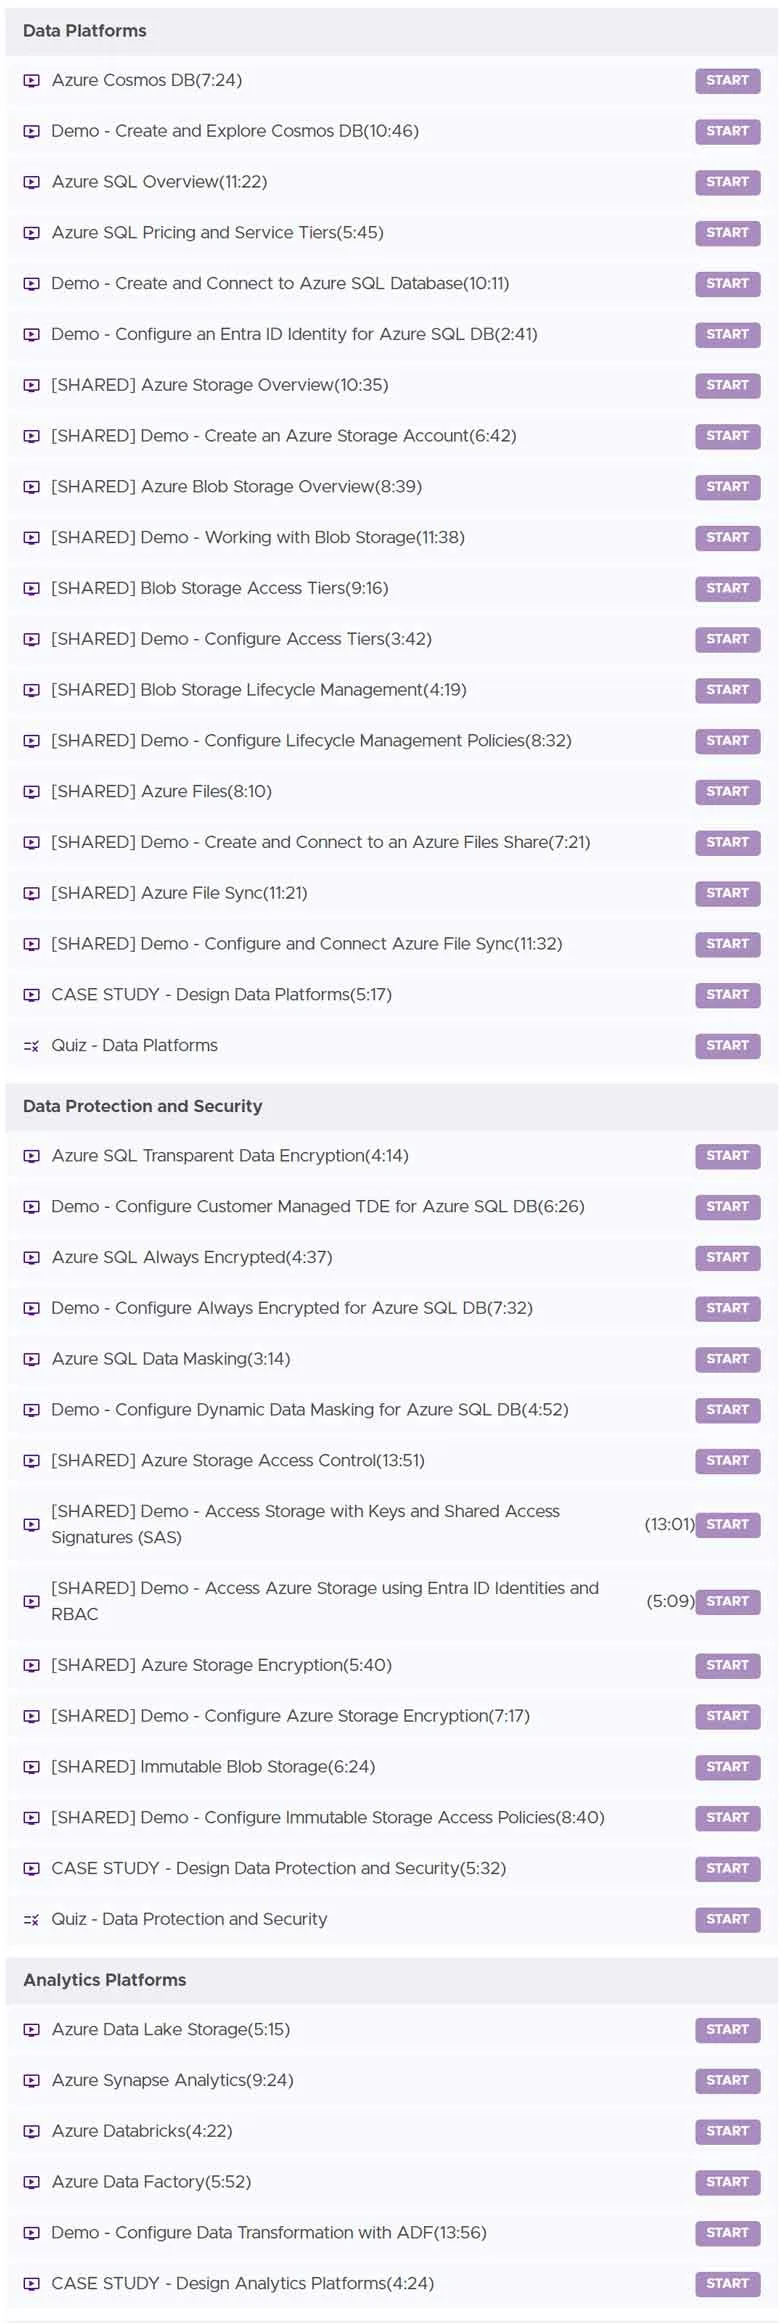The image size is (780, 2323).
Task: Open [SHARED] Azure File Sync(11:21) lesson title
Action: click(x=180, y=894)
